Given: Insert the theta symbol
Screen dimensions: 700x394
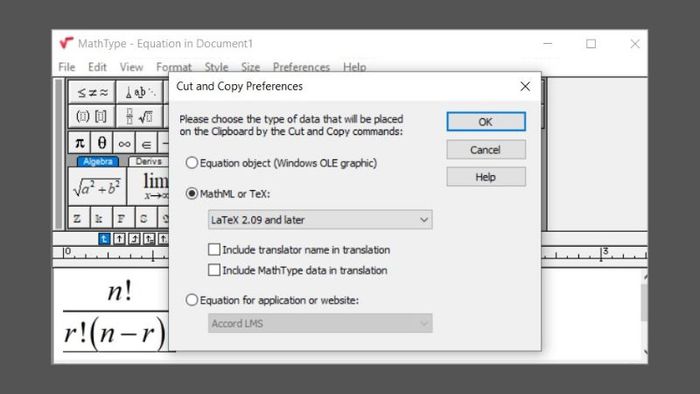Looking at the screenshot, I should pos(102,143).
